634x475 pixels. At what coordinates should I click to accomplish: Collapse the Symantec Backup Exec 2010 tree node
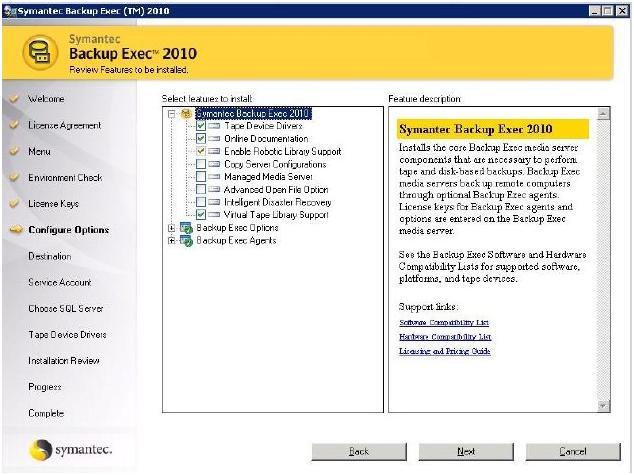(x=172, y=114)
